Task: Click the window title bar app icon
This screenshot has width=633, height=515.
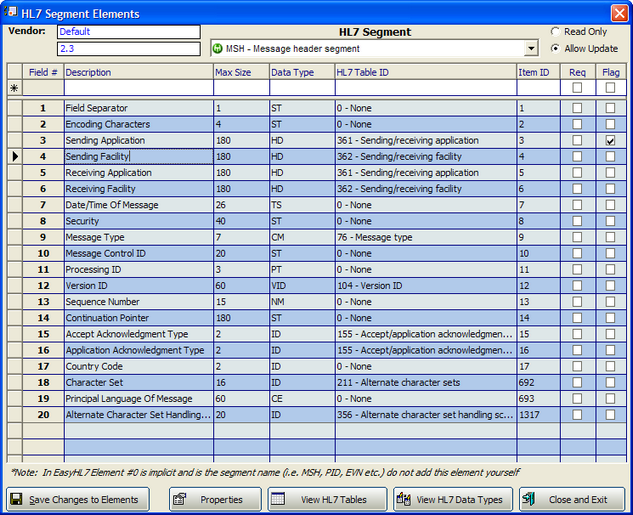Action: (x=11, y=11)
